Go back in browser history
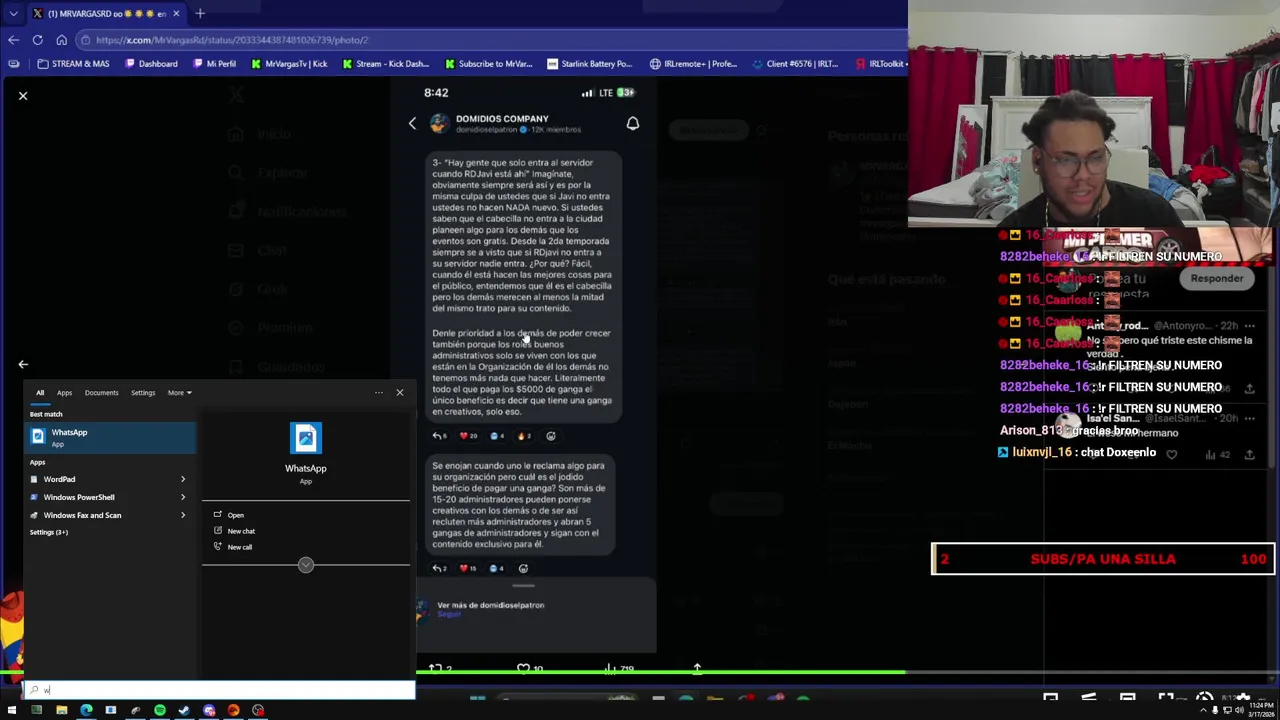 click(13, 40)
